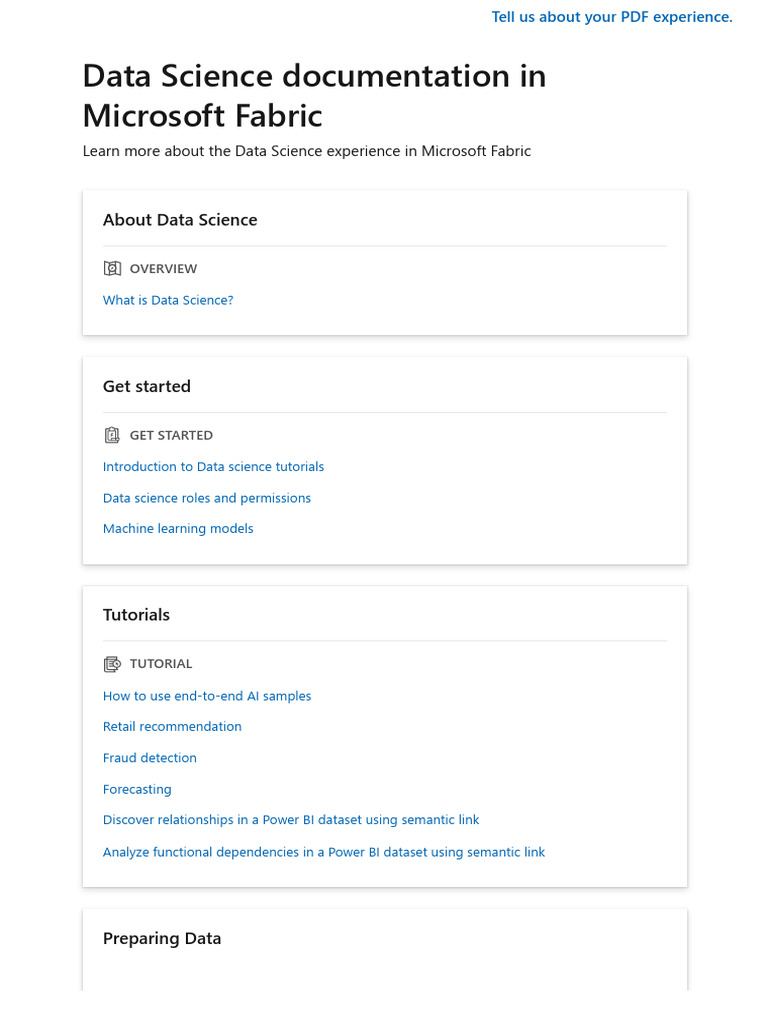Open How to use end-to-end AI samples
768x1024 pixels.
click(207, 696)
